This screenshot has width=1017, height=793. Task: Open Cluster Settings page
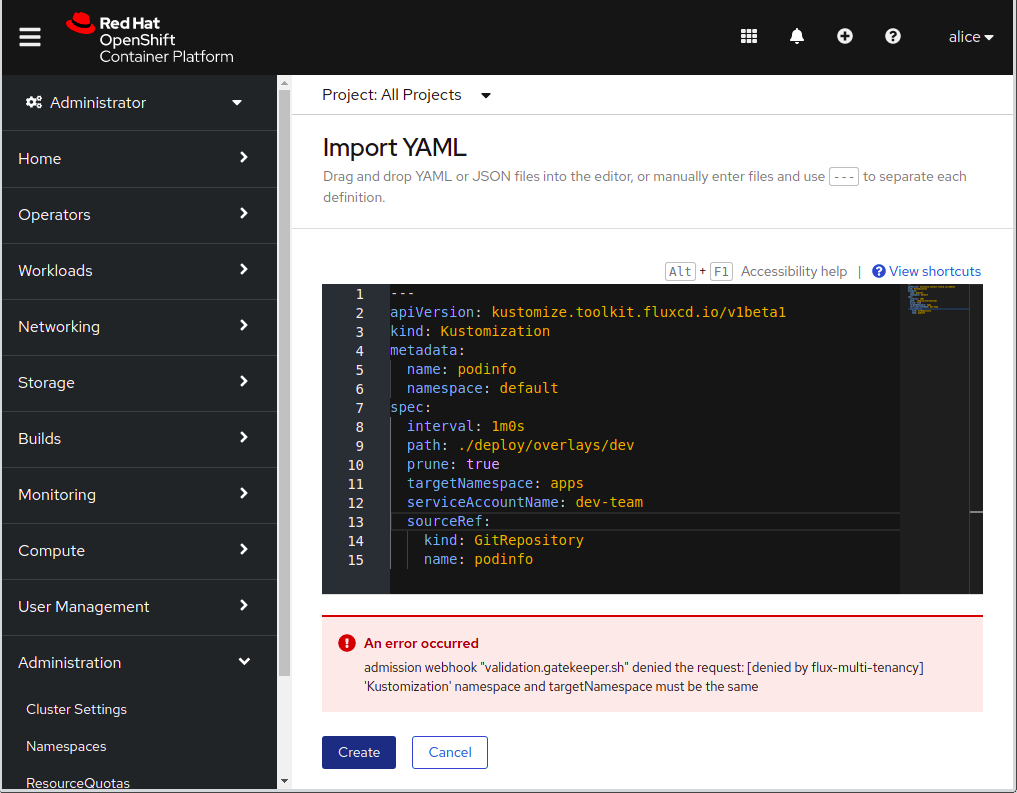click(x=77, y=709)
